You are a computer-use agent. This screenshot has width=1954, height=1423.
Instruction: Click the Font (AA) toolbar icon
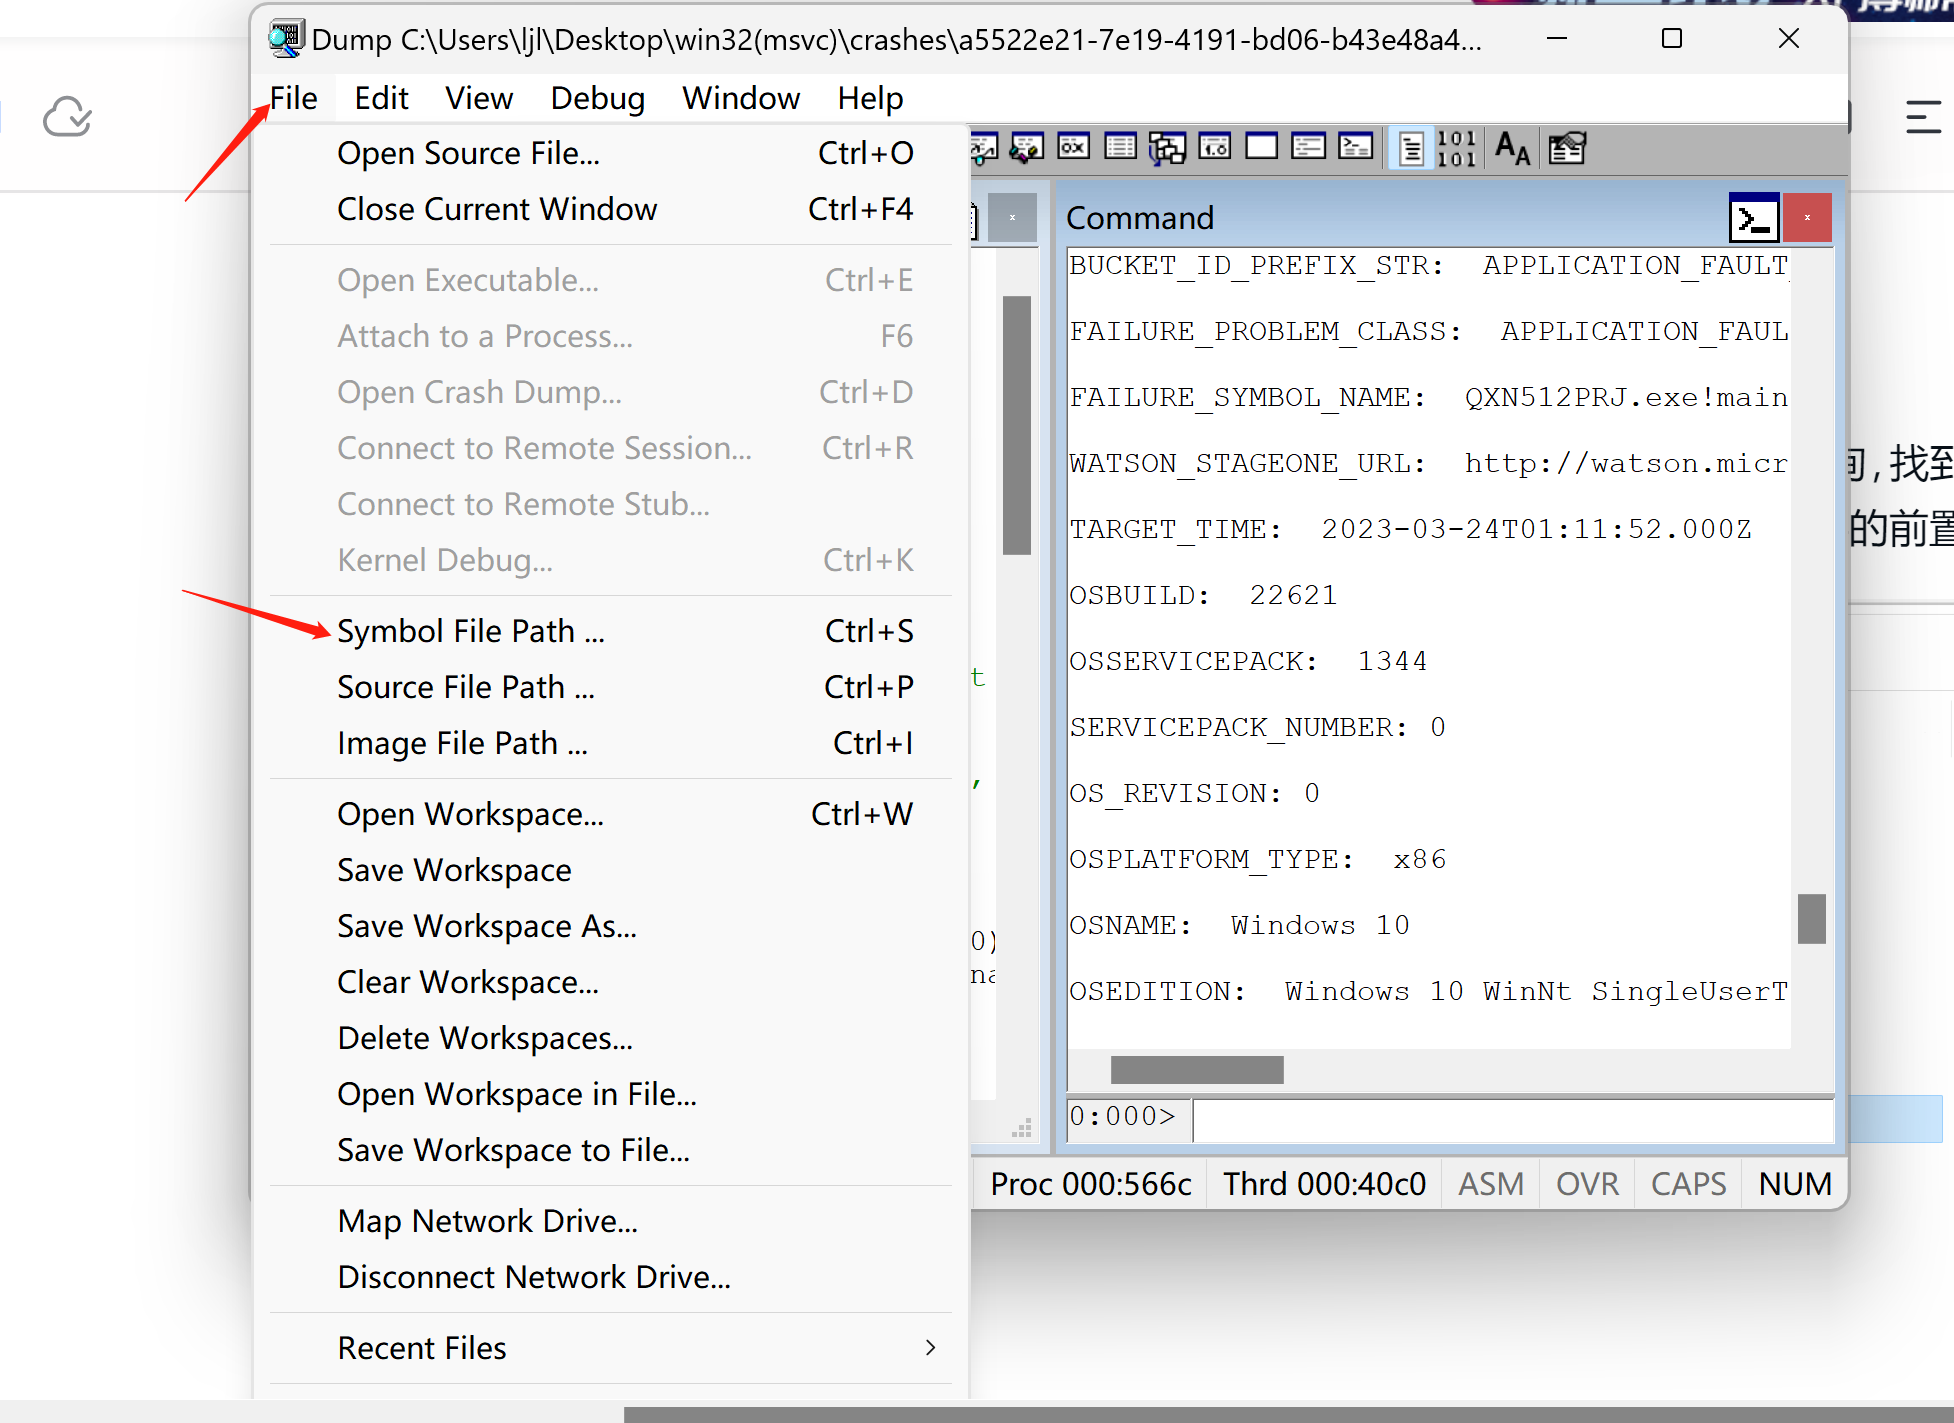point(1512,148)
